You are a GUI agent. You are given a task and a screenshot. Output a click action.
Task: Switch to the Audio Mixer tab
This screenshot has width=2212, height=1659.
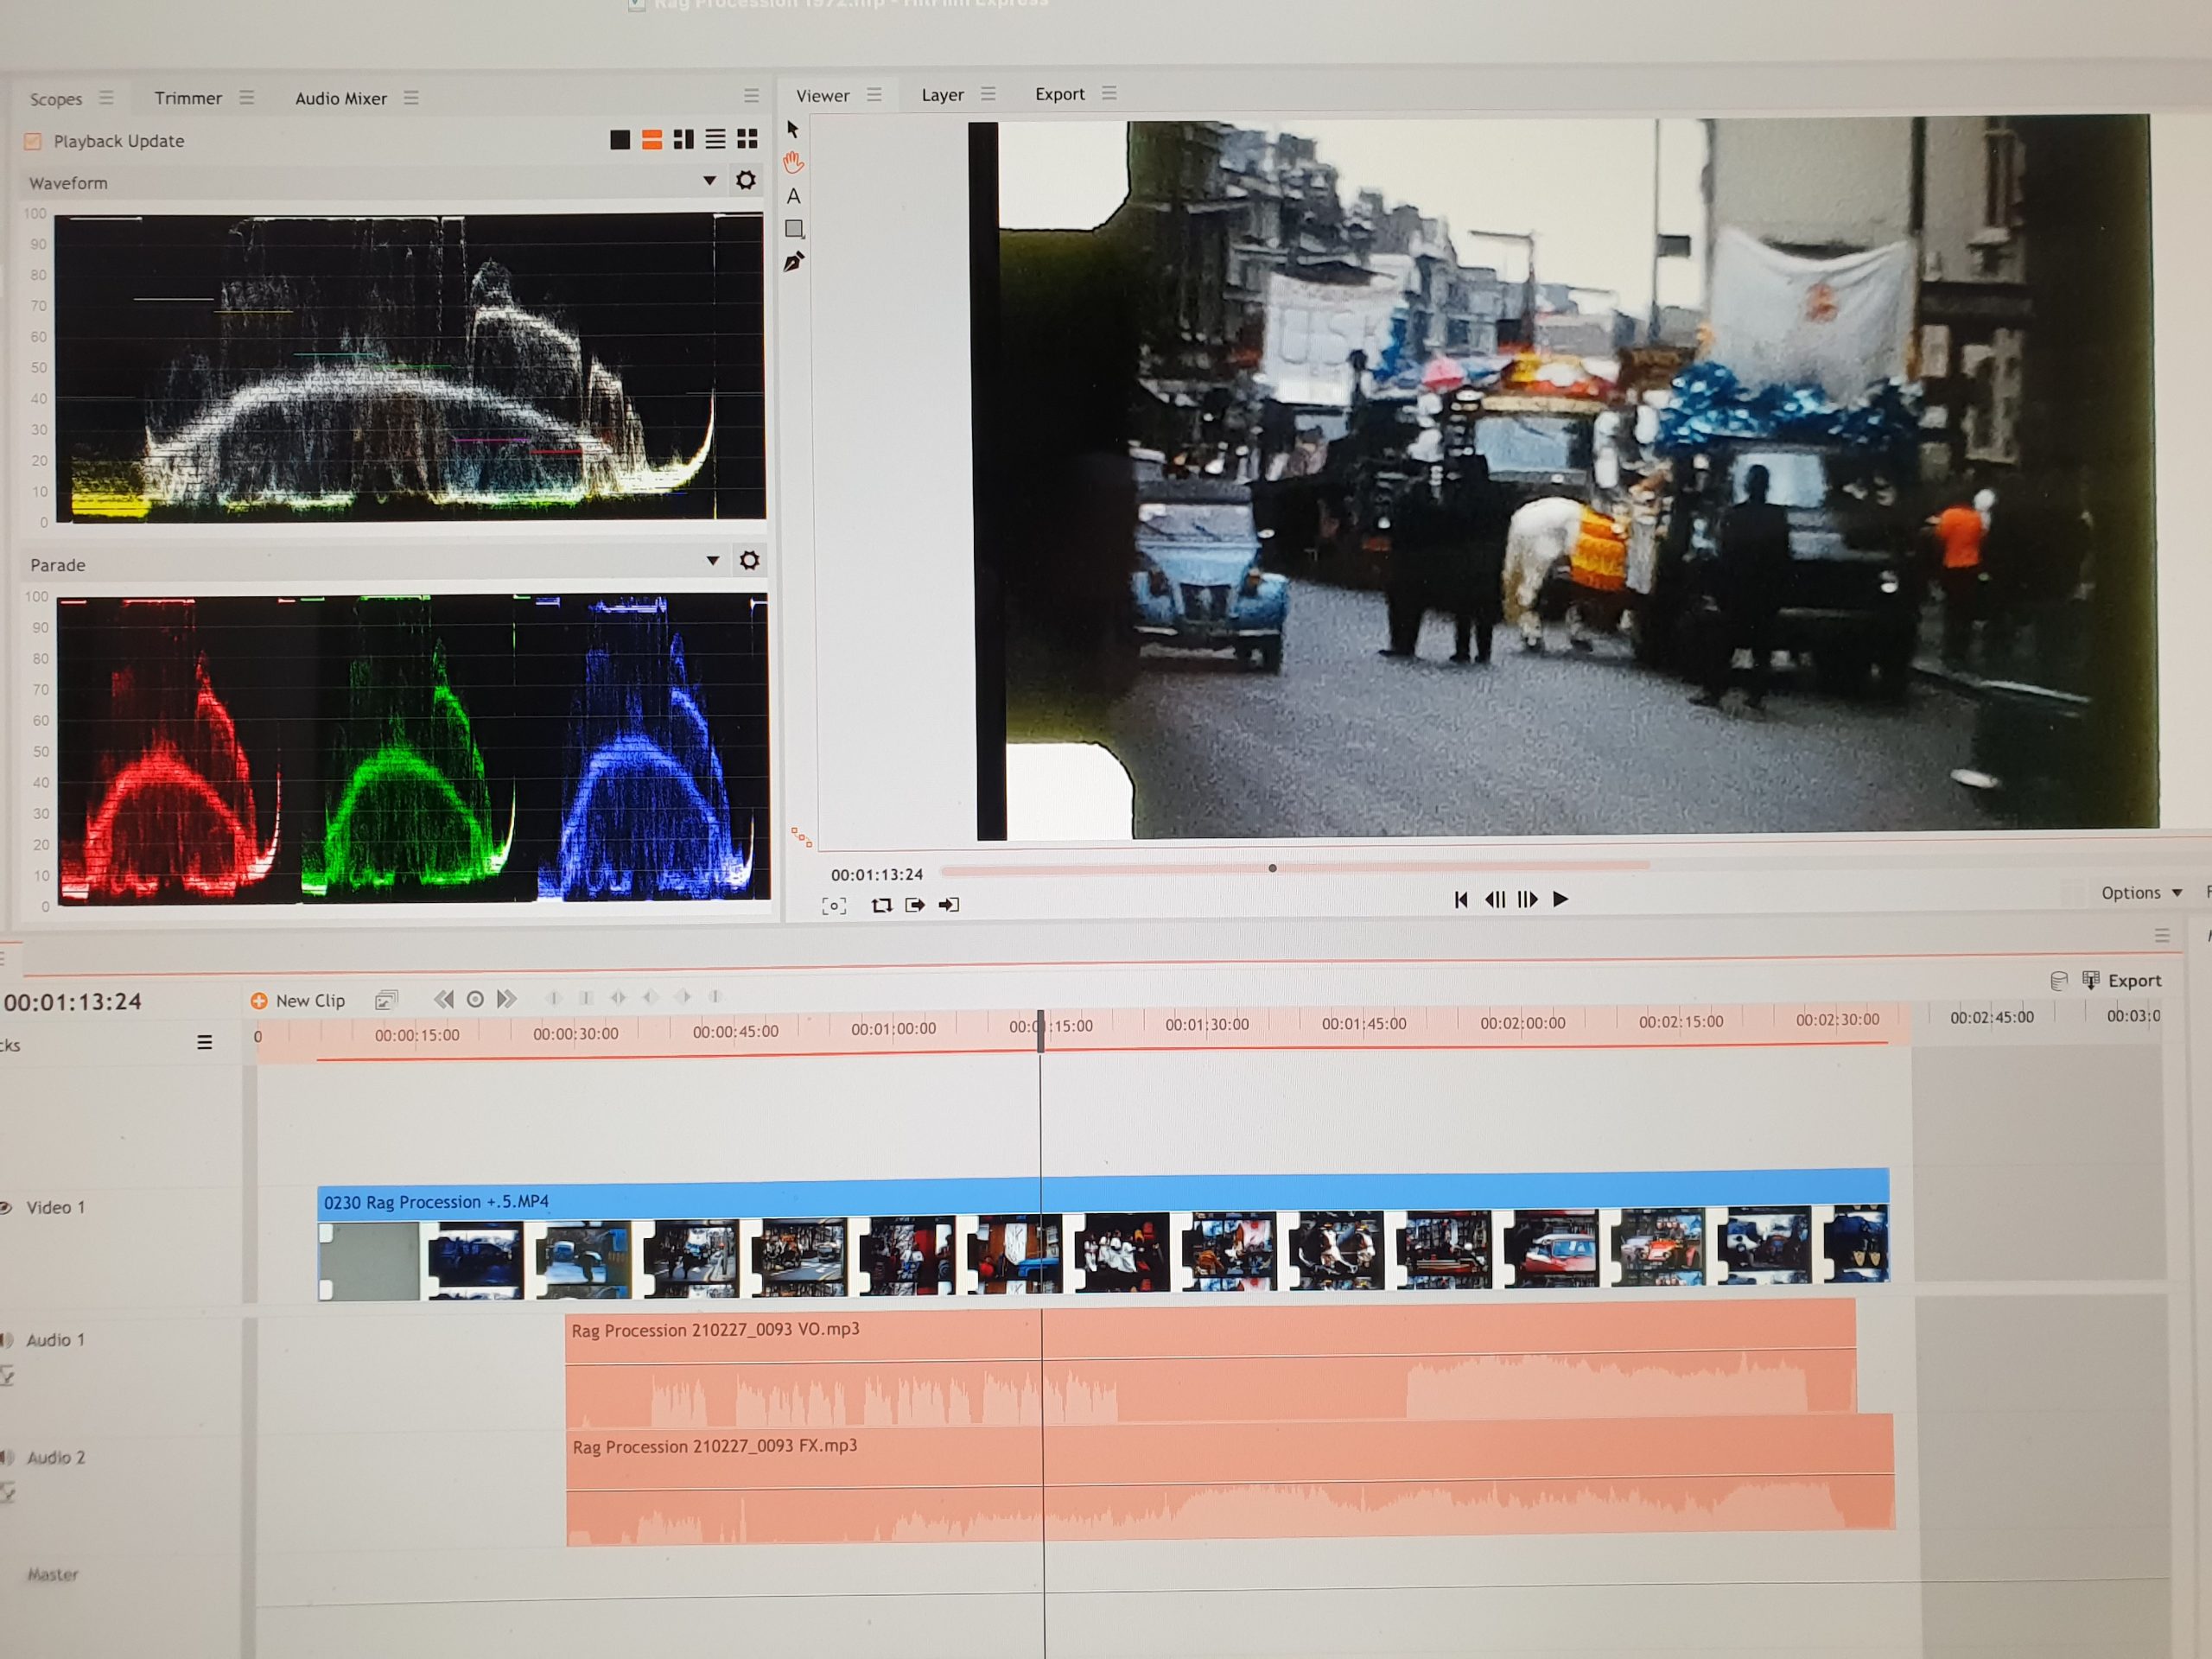coord(340,98)
